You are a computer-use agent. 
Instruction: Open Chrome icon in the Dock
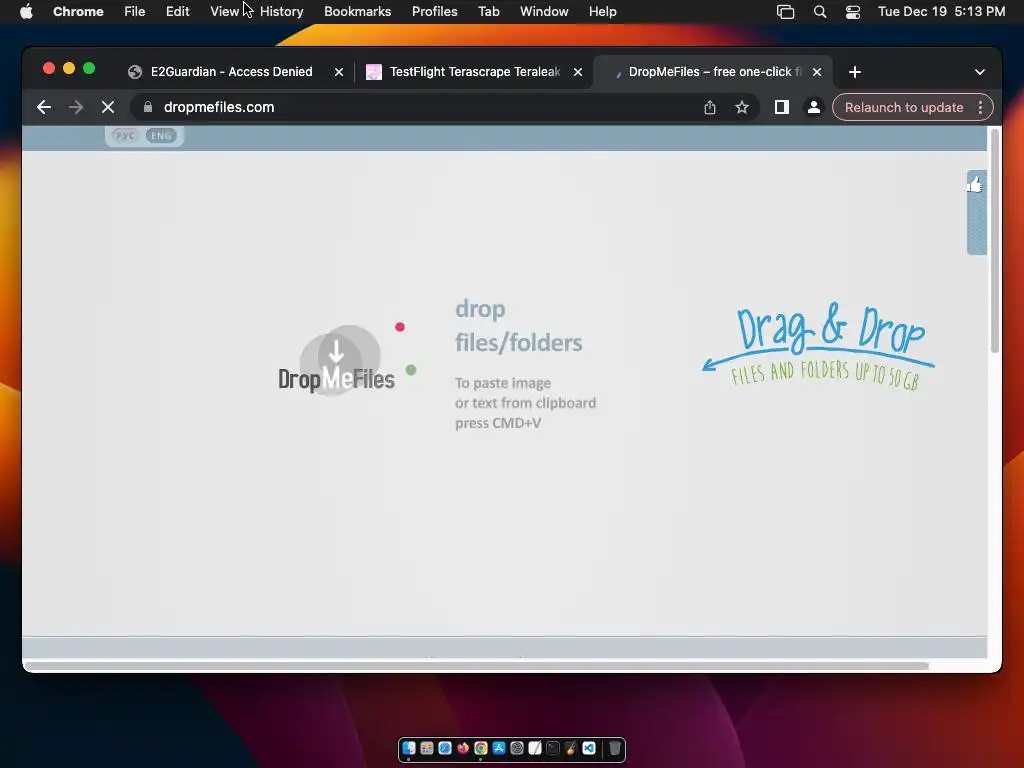click(x=481, y=748)
